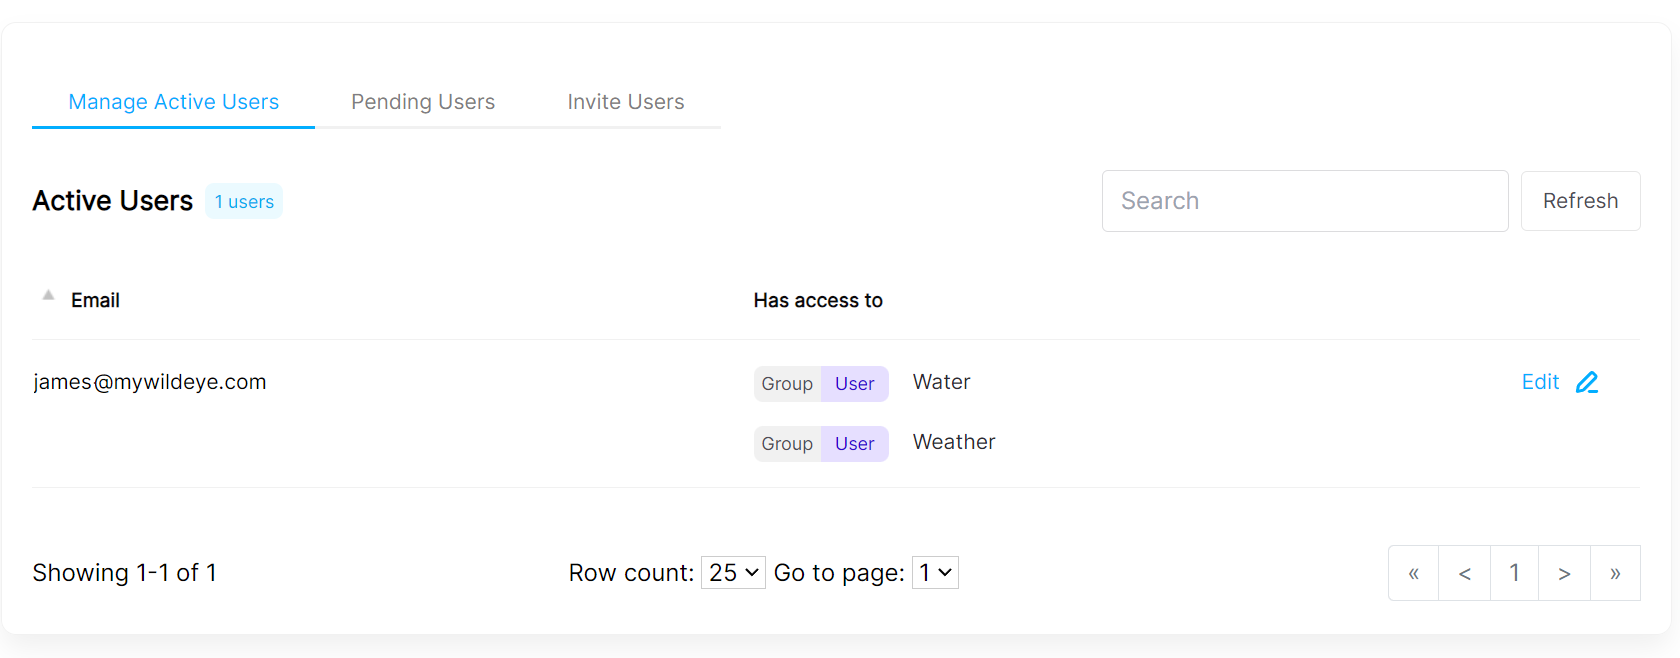Open the Invite Users tab
This screenshot has width=1680, height=658.
[626, 102]
